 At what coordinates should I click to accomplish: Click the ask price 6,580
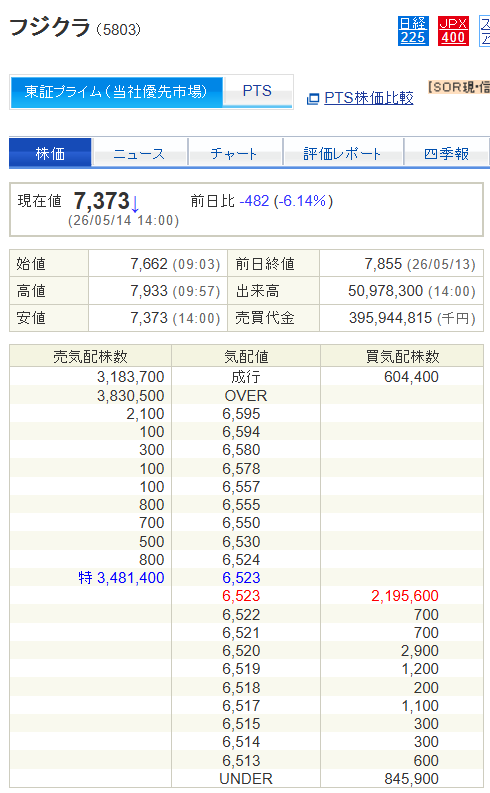(x=241, y=450)
